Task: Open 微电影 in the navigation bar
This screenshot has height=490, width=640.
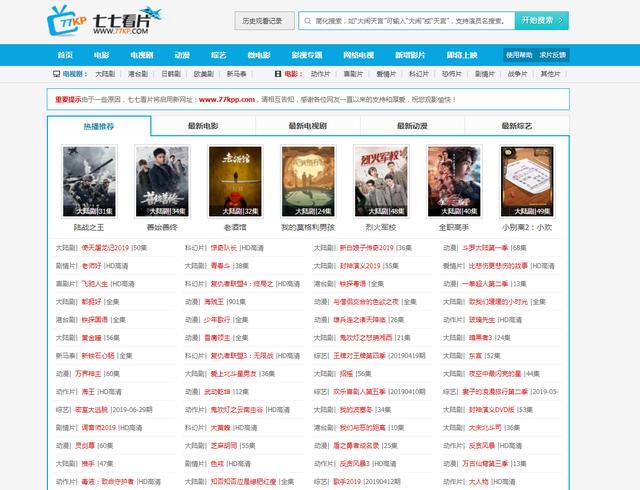Action: click(259, 55)
